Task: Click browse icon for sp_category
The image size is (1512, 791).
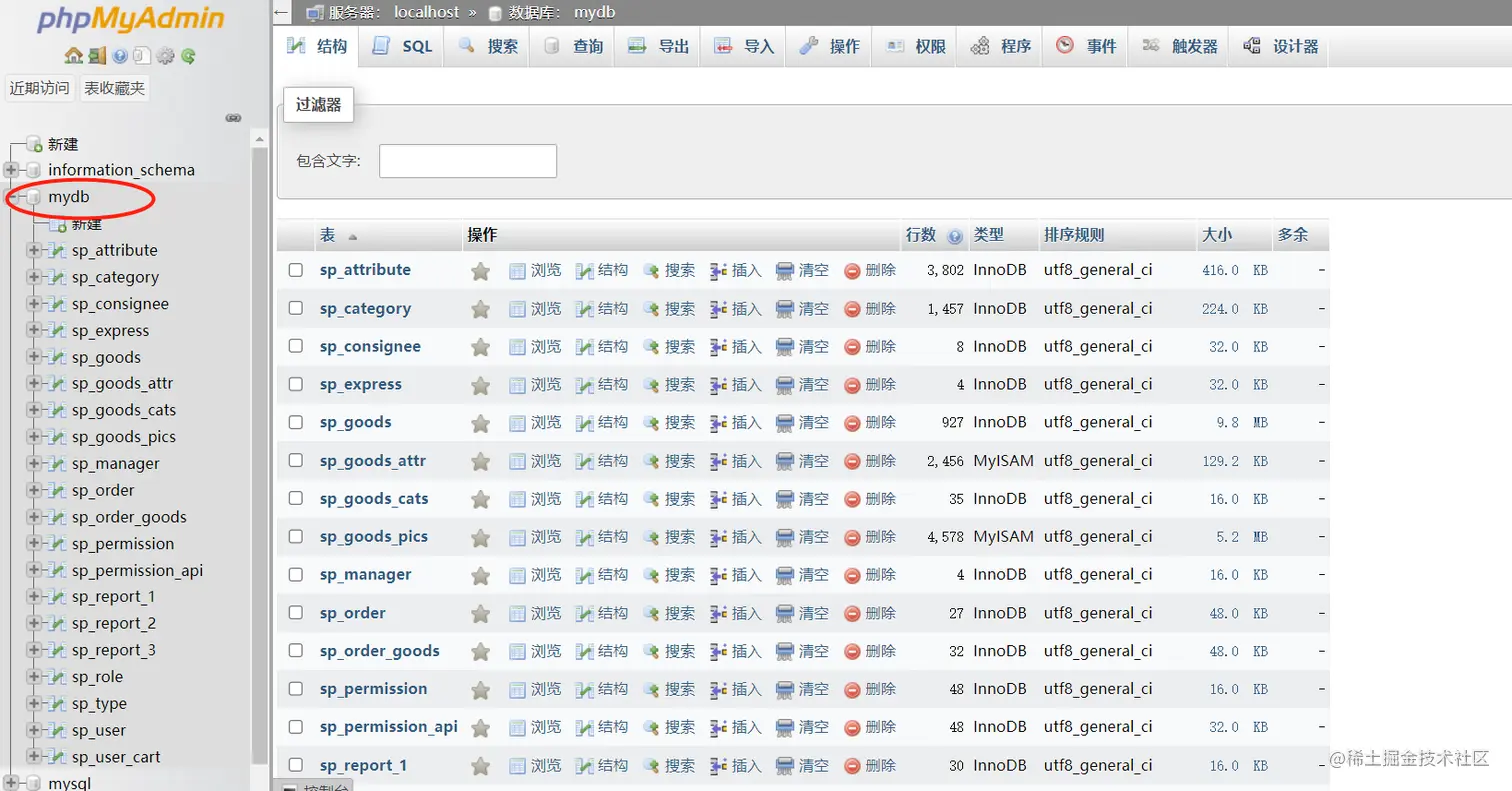Action: pos(517,309)
